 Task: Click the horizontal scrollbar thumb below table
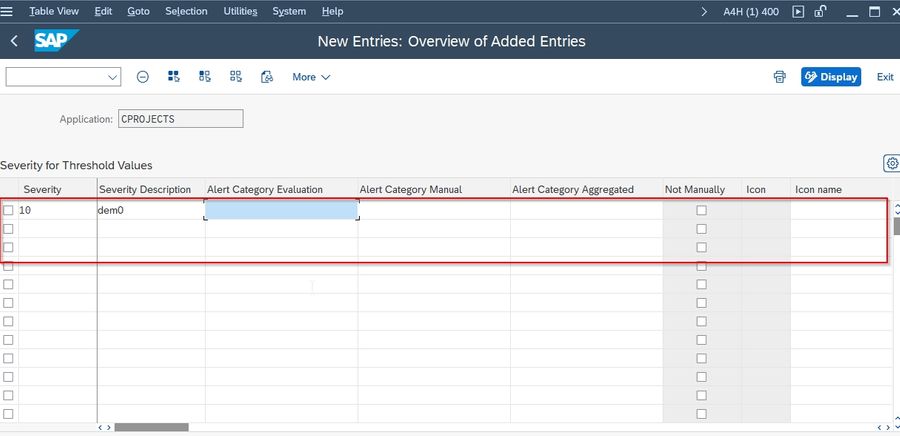pyautogui.click(x=152, y=427)
